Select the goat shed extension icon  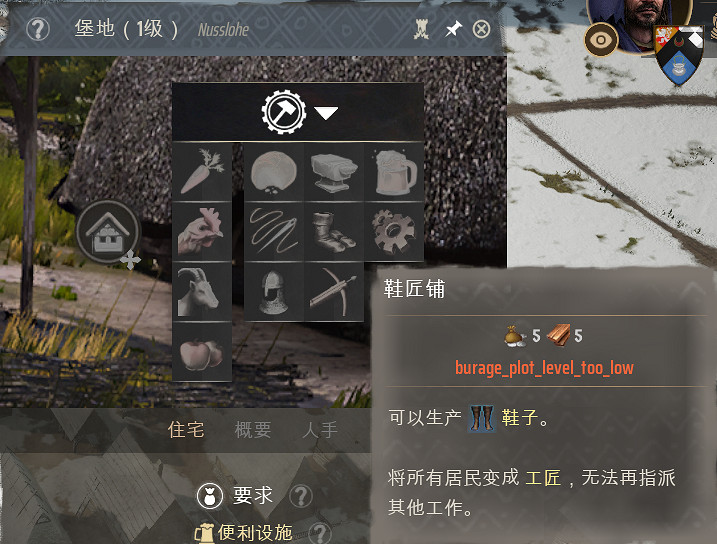tap(202, 292)
